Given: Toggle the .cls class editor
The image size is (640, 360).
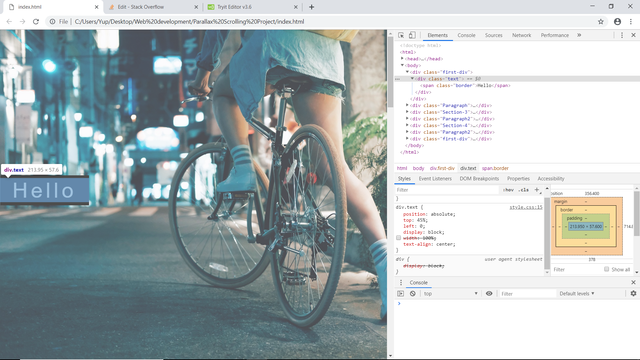Looking at the screenshot, I should (524, 190).
